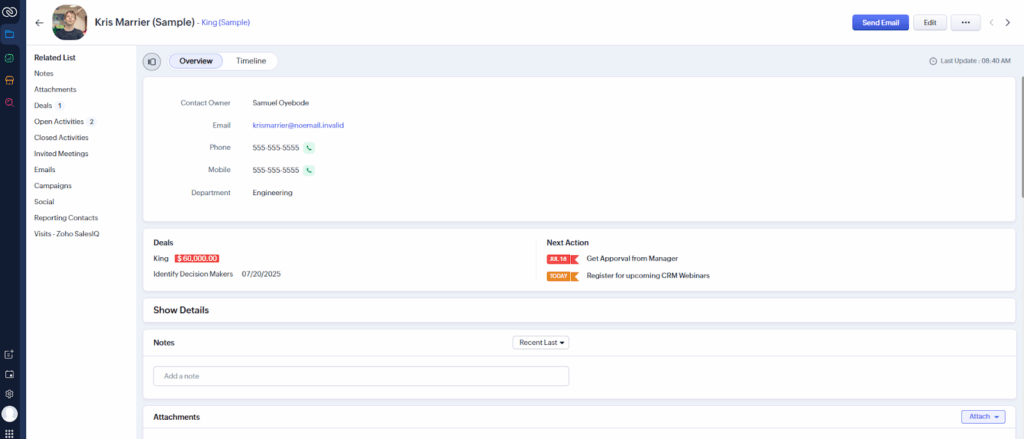Viewport: 1024px width, 439px height.
Task: Call the Phone number via green phone icon
Action: click(x=309, y=148)
